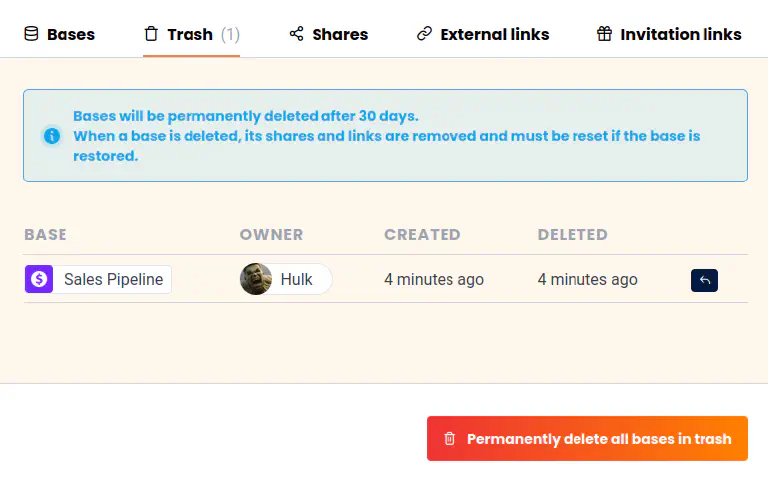The width and height of the screenshot is (768, 481).
Task: Click the Bases database icon
Action: [31, 34]
